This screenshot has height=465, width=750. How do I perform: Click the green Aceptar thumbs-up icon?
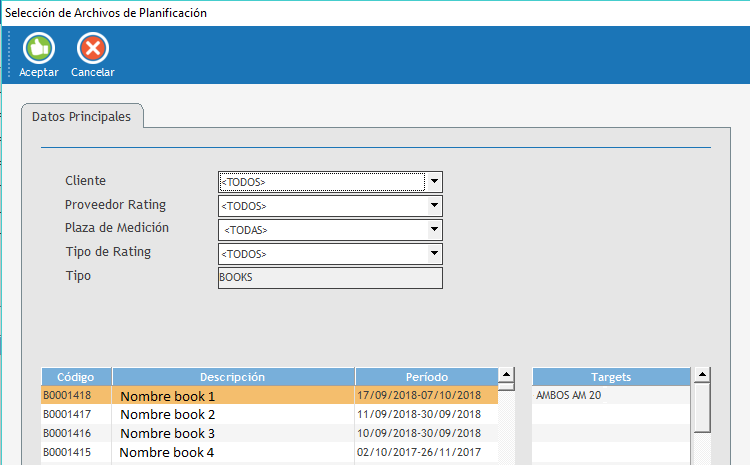tap(38, 48)
